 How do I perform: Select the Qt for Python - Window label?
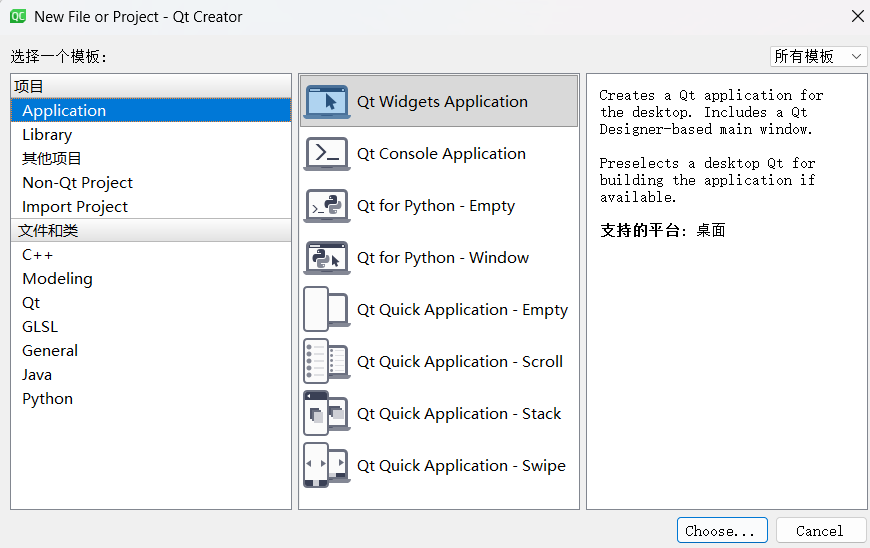click(x=443, y=258)
